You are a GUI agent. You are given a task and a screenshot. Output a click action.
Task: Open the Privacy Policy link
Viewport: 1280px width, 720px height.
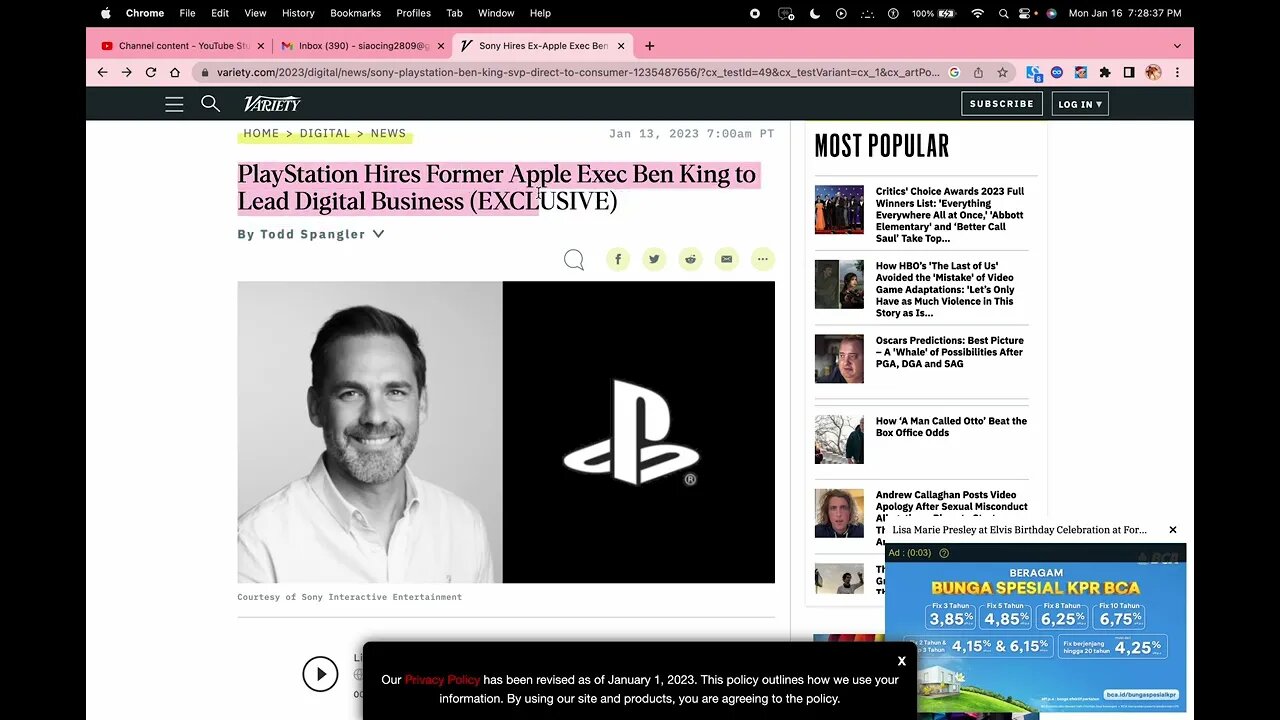point(442,680)
